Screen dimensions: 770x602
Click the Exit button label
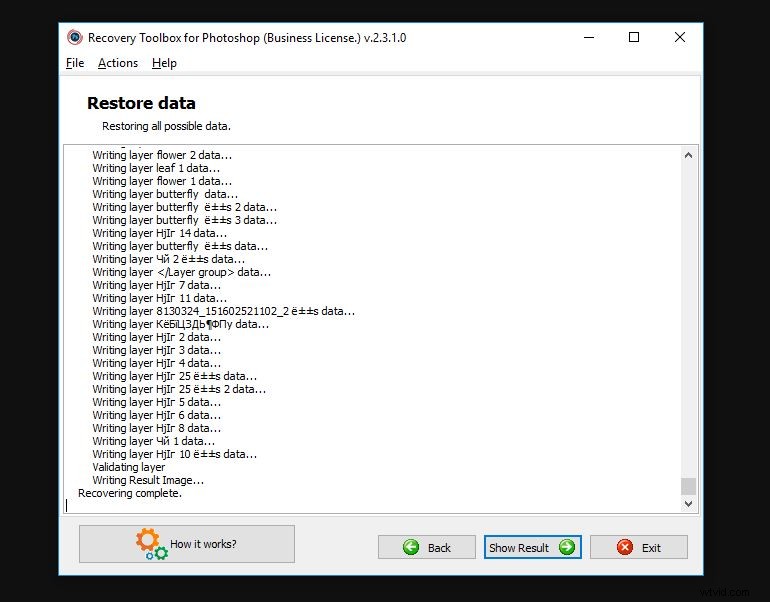tap(651, 547)
